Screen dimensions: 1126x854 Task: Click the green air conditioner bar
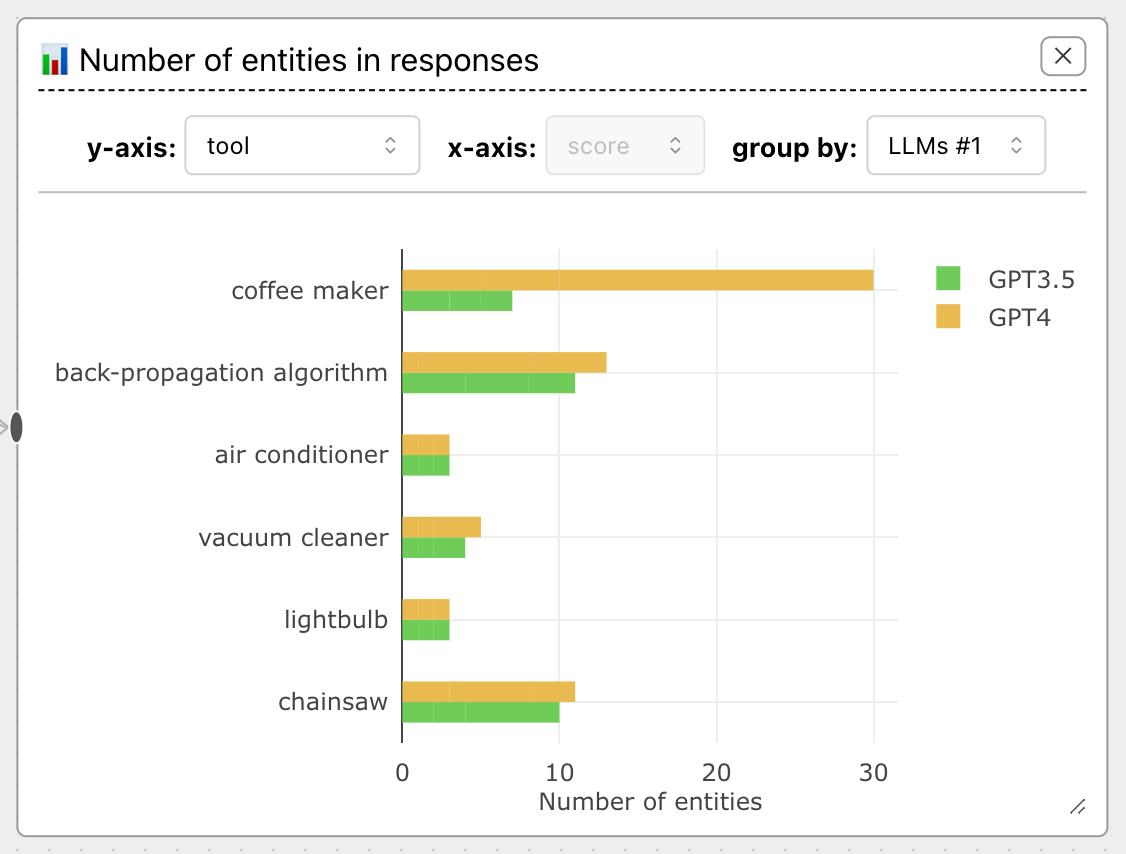point(425,465)
